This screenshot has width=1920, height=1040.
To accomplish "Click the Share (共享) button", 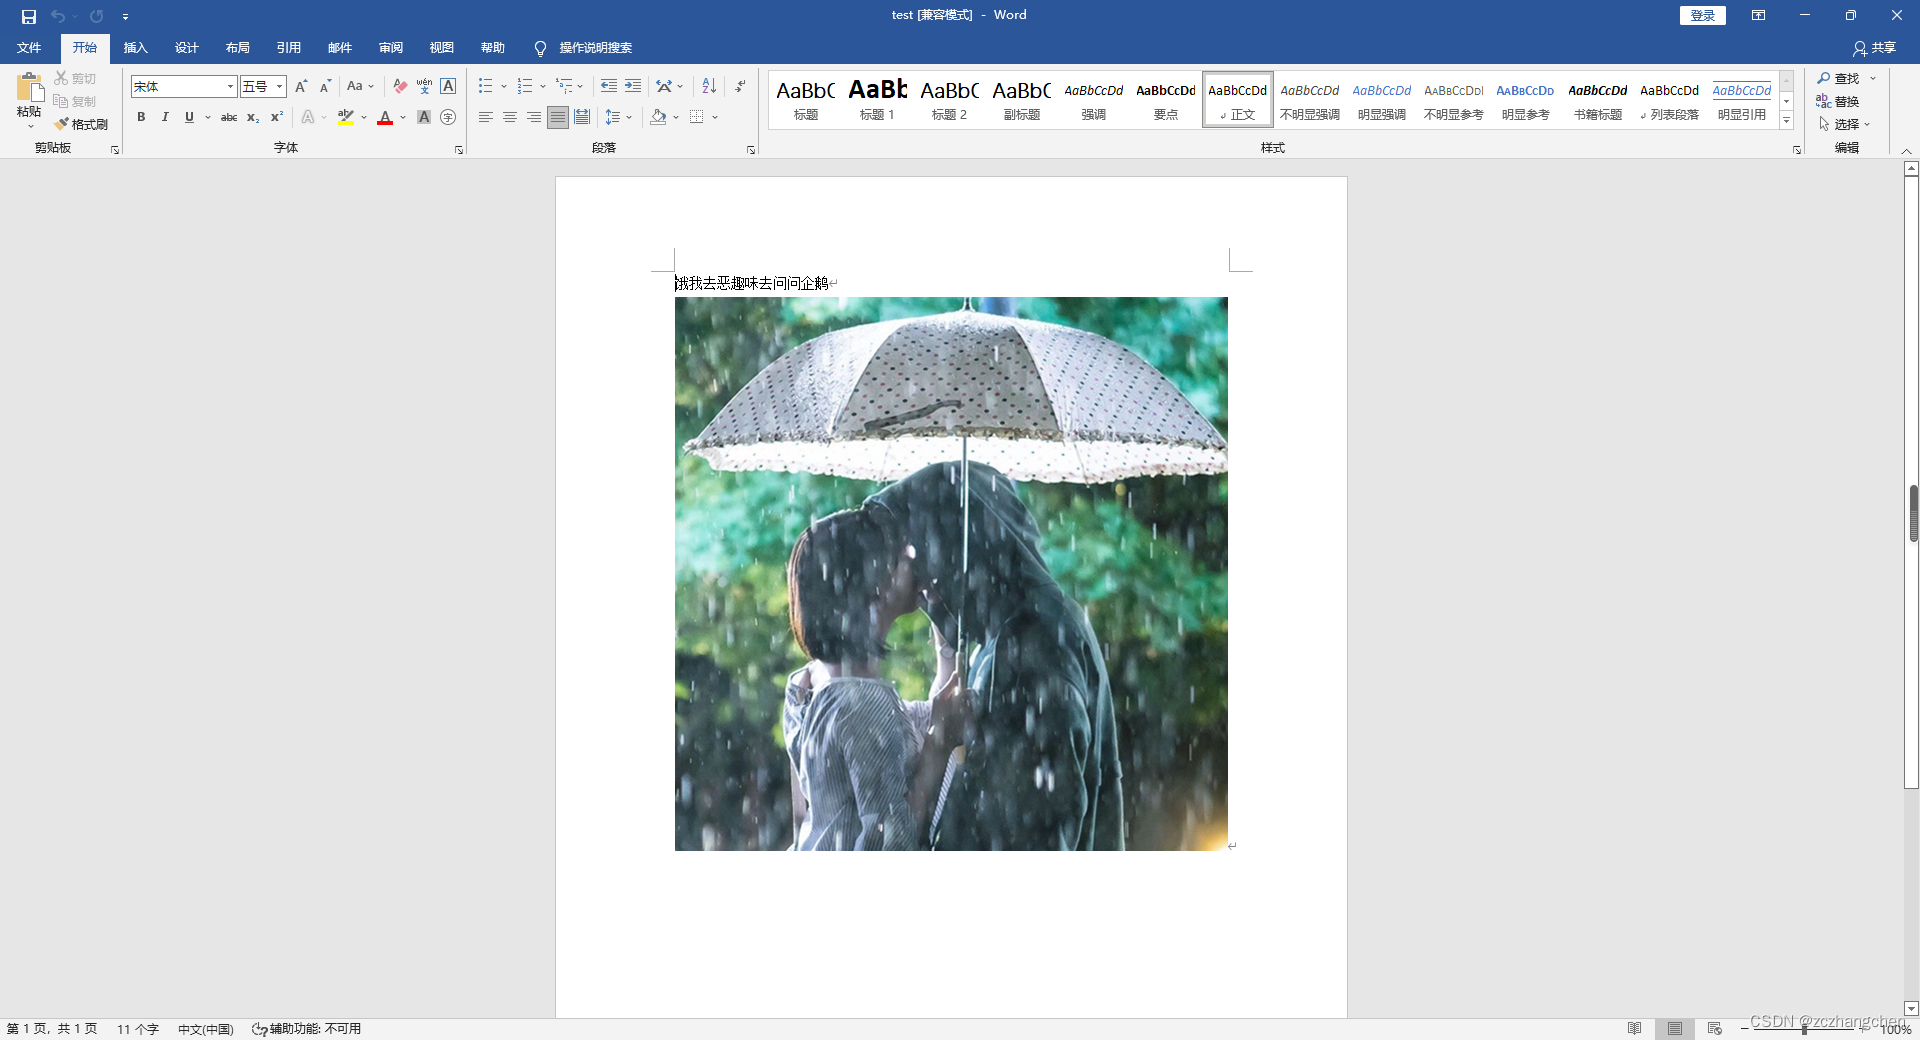I will point(1874,48).
